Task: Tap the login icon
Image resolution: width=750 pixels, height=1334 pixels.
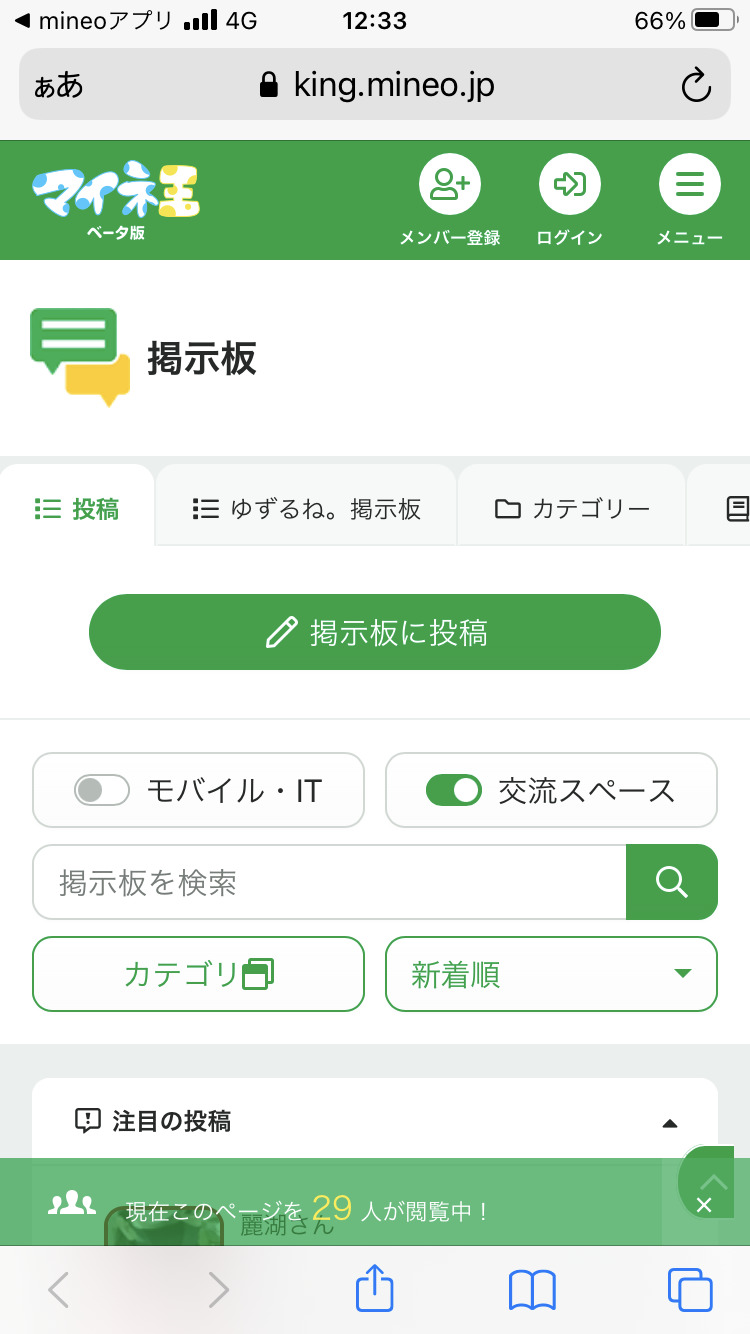Action: click(x=569, y=185)
